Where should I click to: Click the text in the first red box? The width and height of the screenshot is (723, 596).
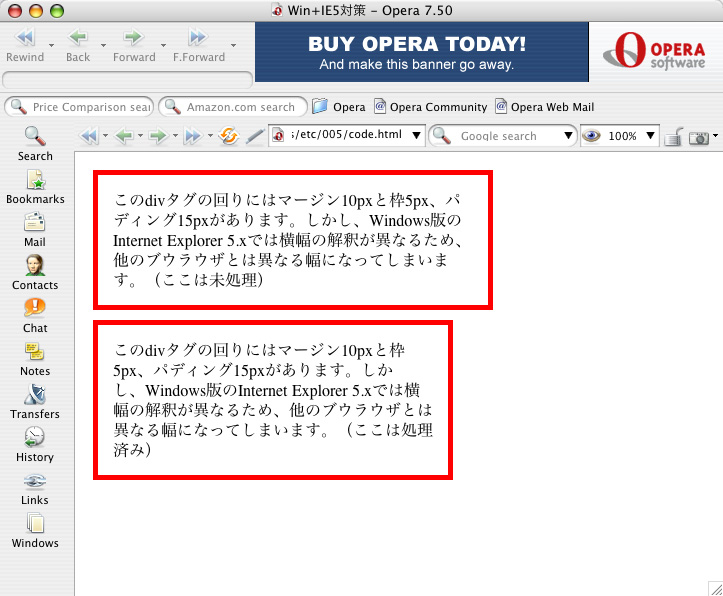288,240
